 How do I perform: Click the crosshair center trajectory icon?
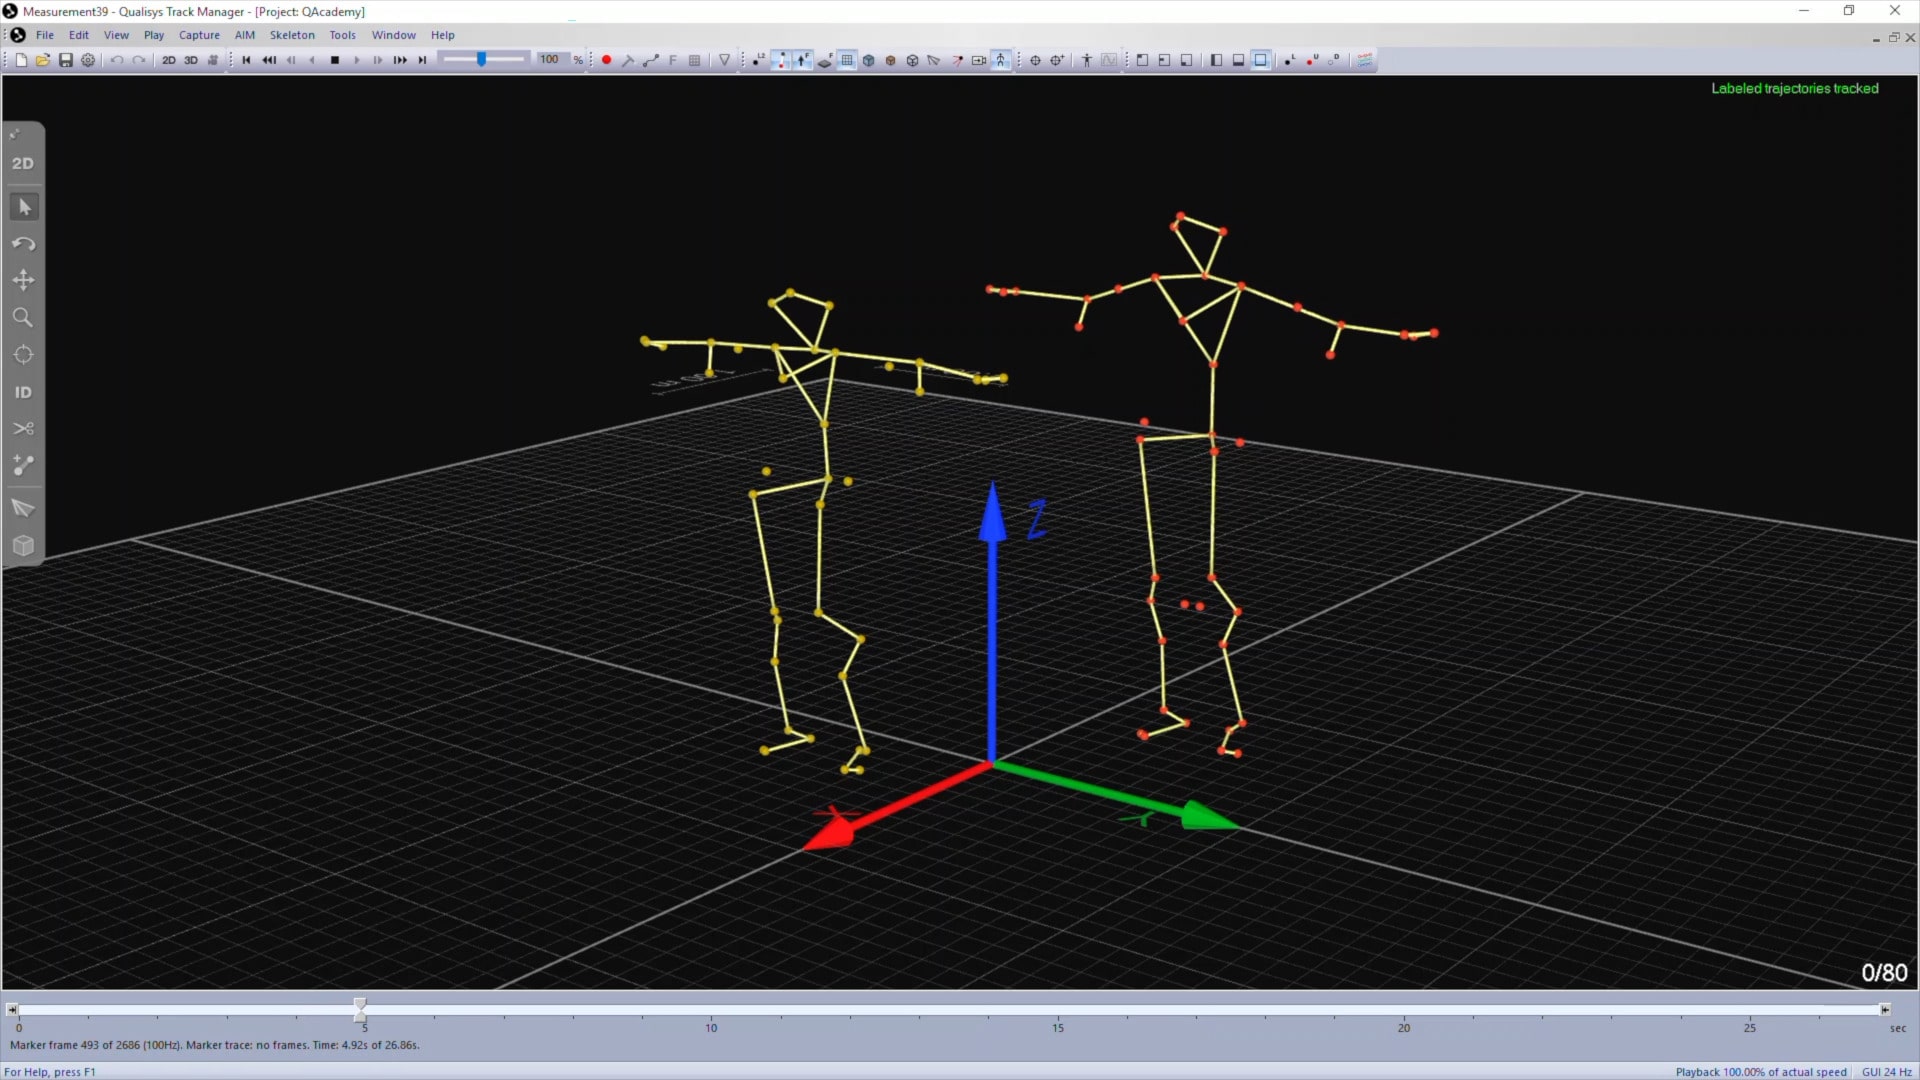click(x=1035, y=60)
